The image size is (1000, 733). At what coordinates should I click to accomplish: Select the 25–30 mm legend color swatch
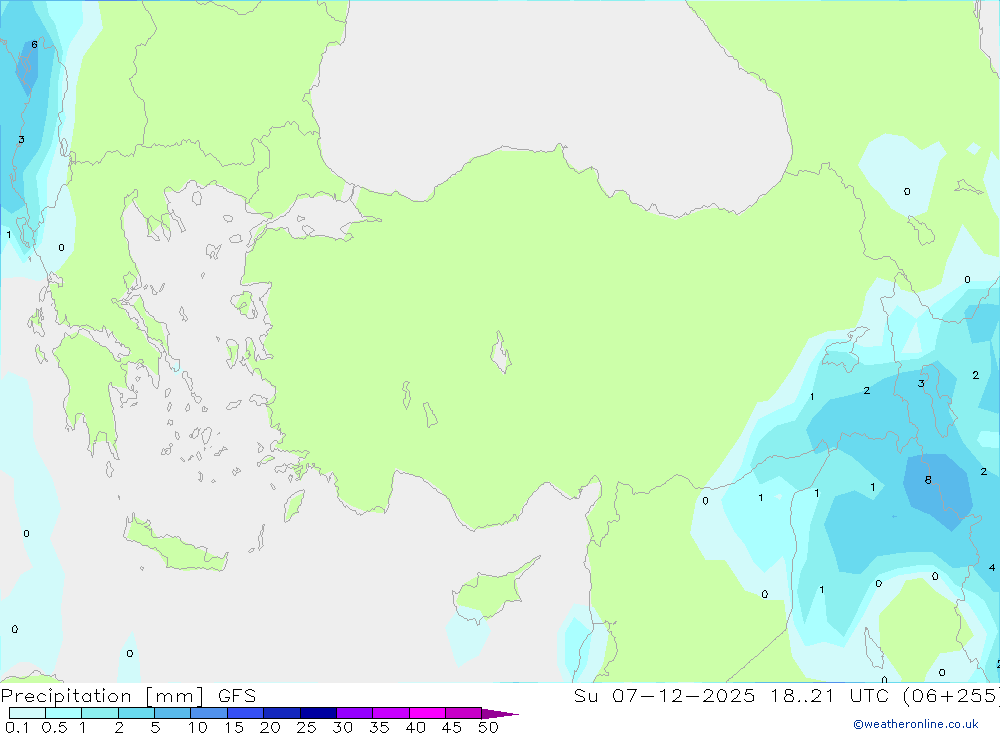point(318,713)
